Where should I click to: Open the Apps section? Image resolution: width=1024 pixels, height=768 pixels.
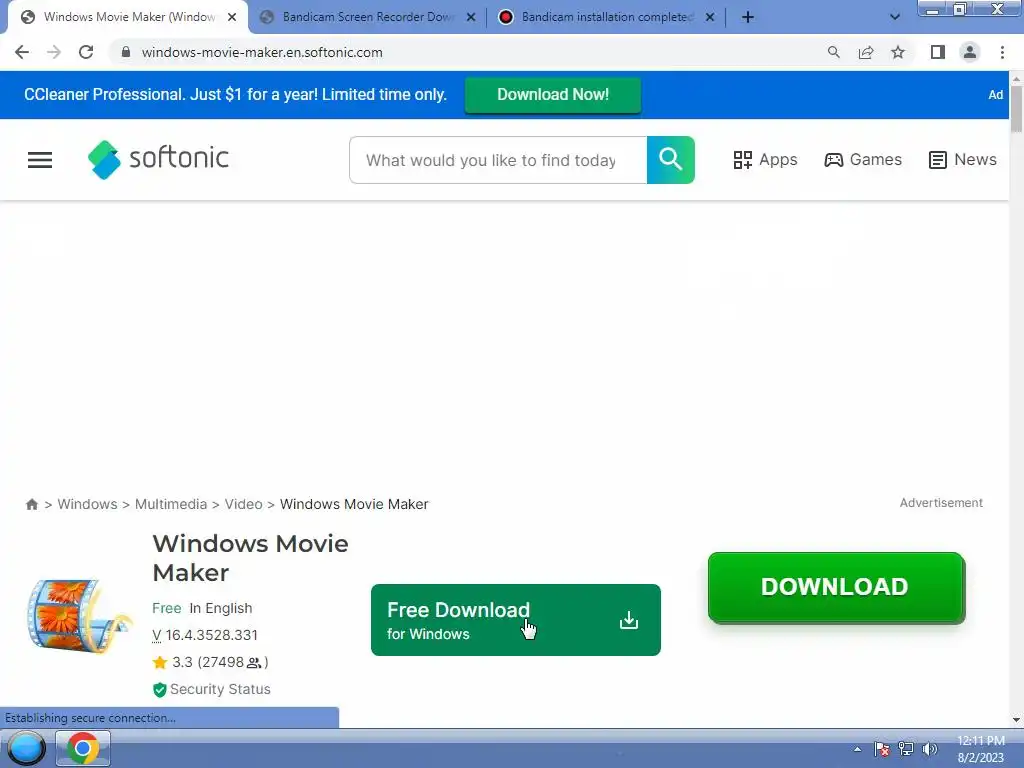(765, 160)
